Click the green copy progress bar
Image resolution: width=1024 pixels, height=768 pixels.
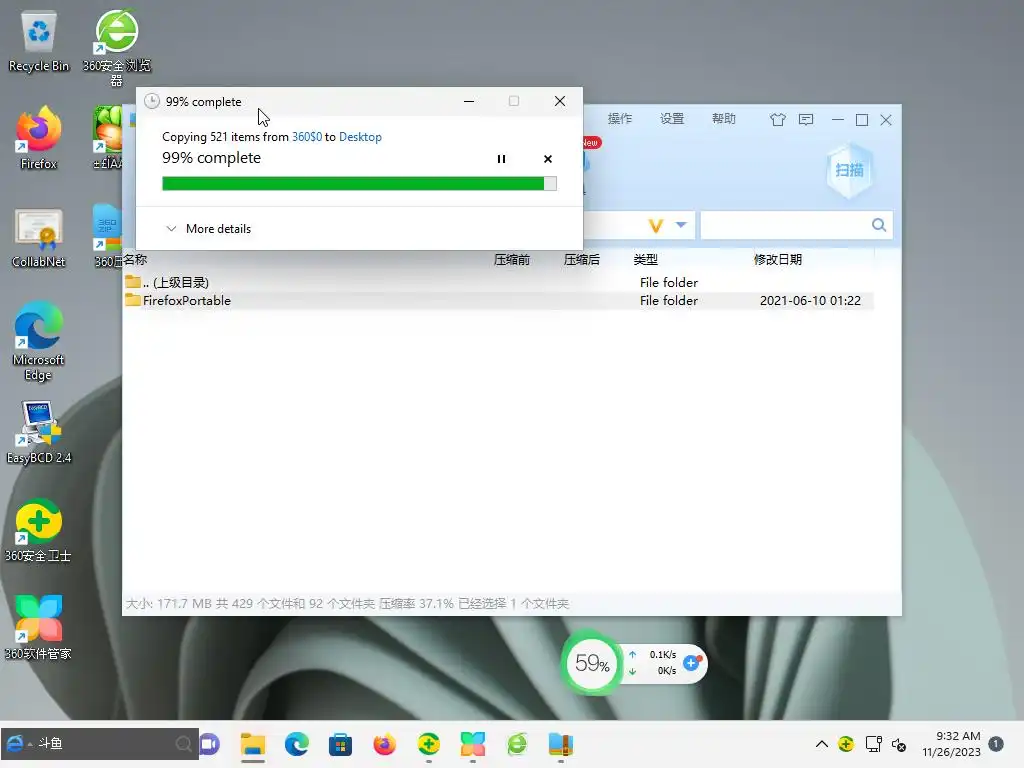pyautogui.click(x=359, y=184)
